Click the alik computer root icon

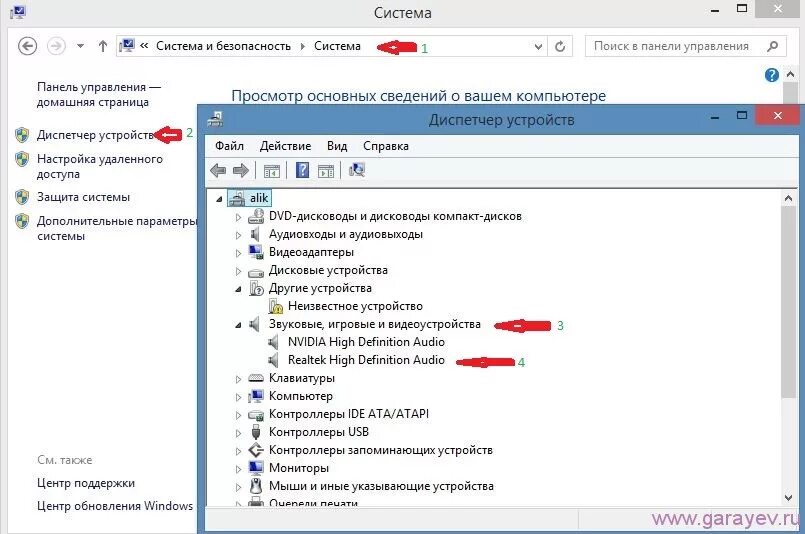[237, 198]
